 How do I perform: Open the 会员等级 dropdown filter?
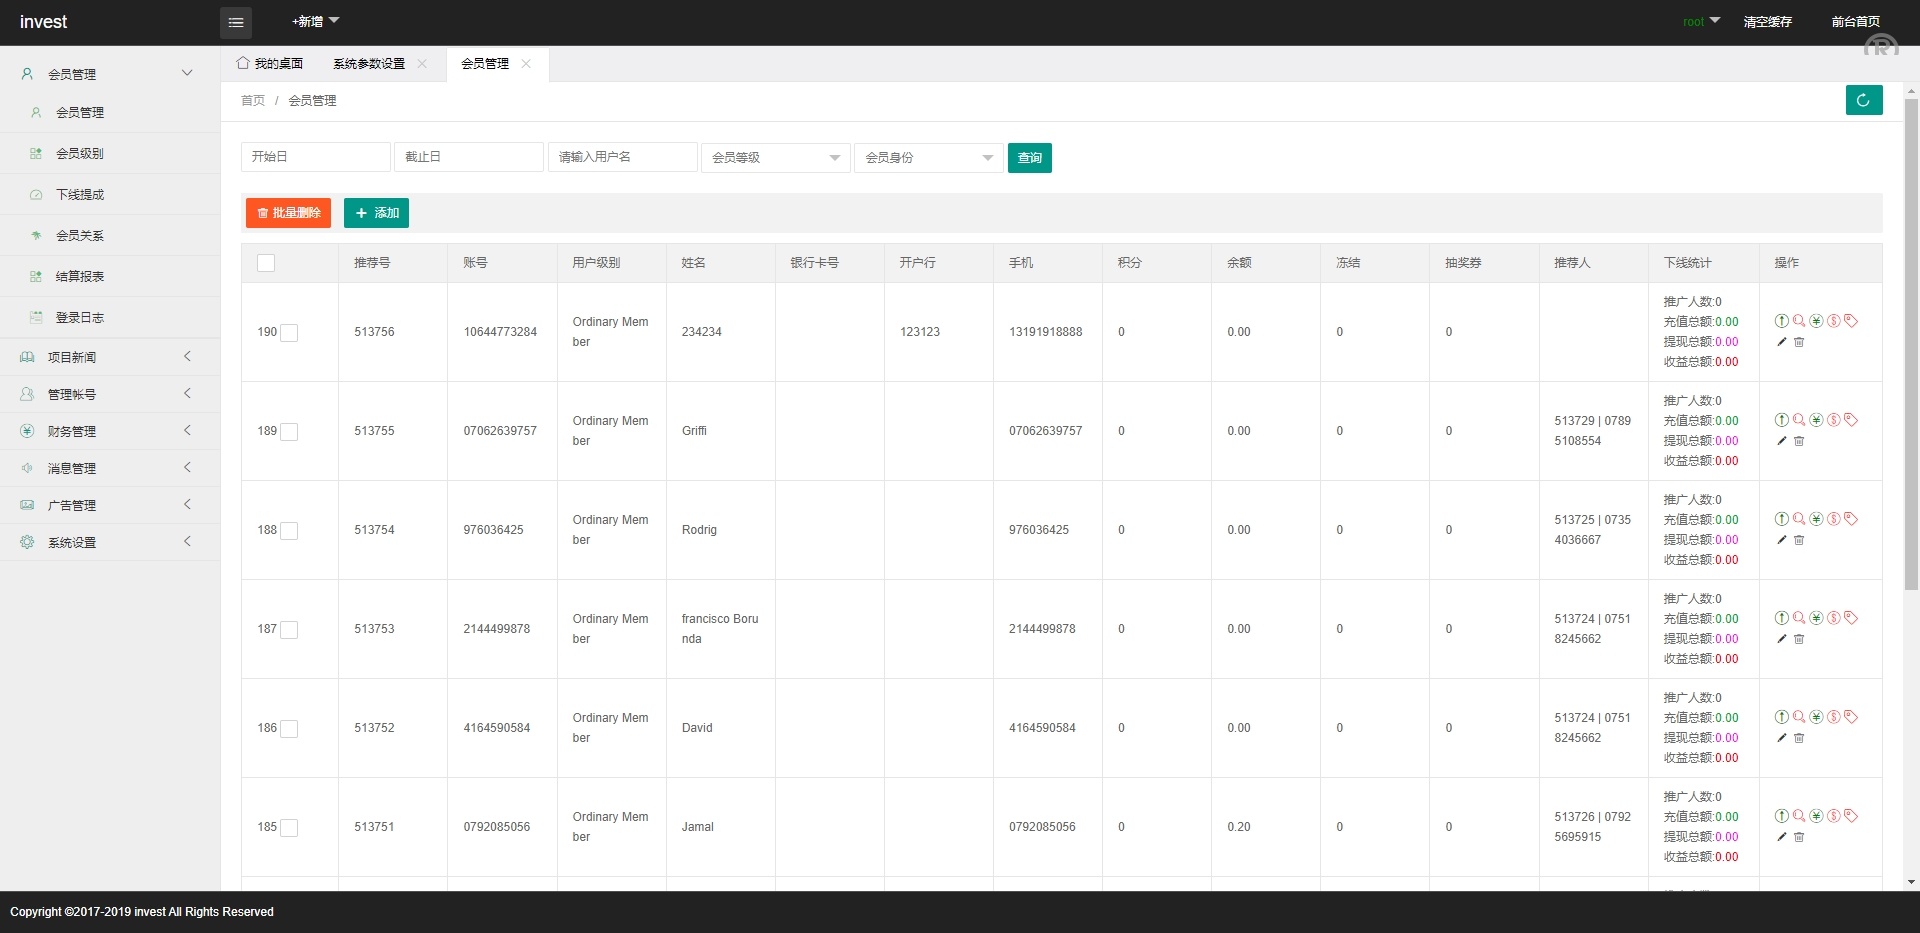coord(775,158)
